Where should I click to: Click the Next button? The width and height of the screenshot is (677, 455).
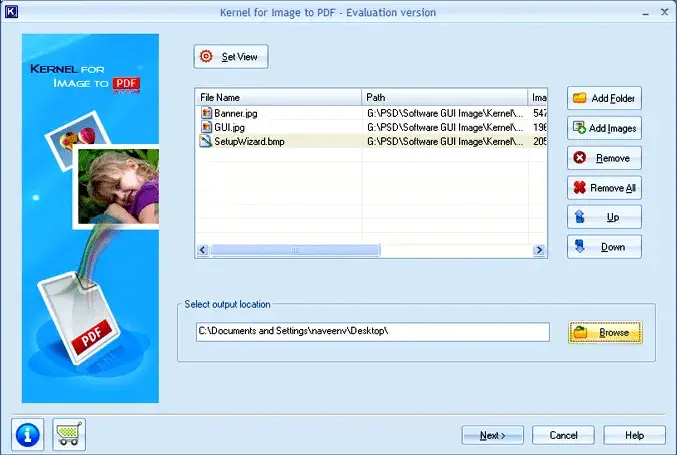(x=492, y=435)
